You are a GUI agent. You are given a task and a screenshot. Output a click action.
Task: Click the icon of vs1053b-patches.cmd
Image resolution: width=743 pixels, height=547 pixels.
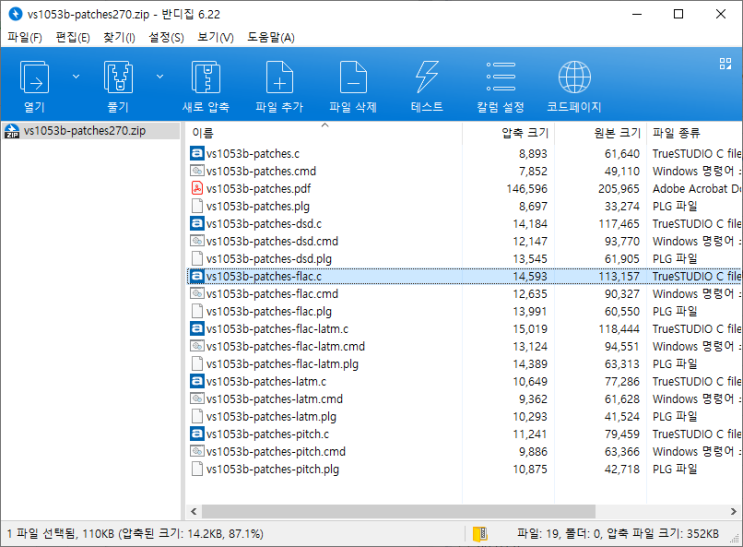tap(197, 171)
